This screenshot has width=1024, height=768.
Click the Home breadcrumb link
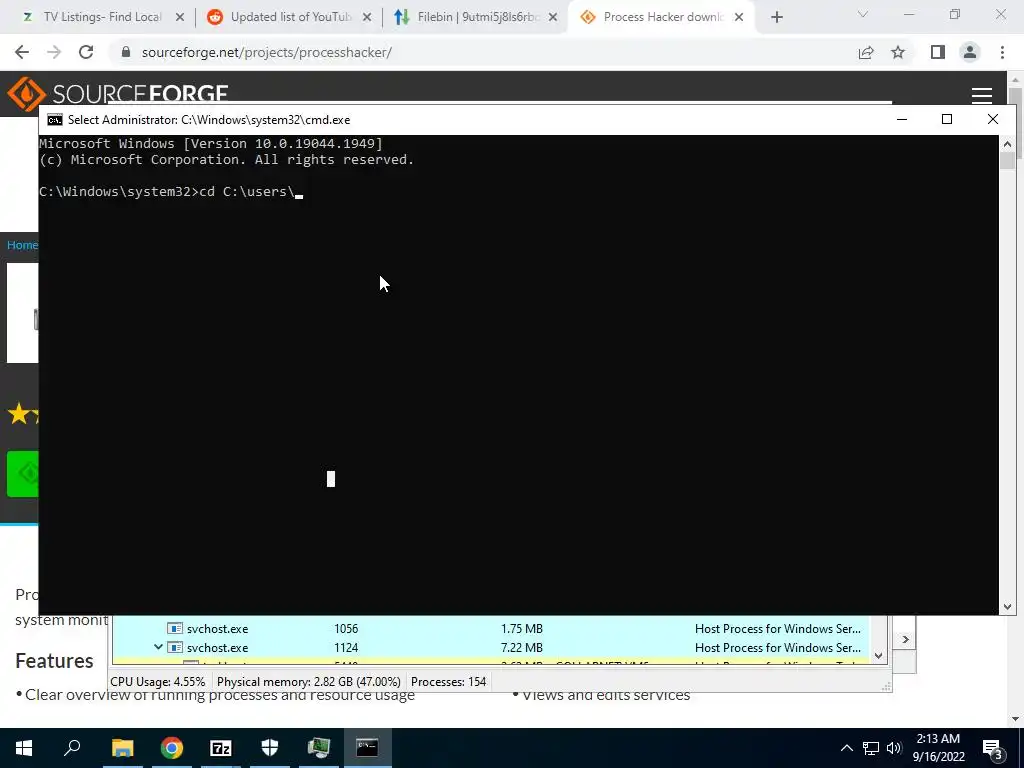click(22, 245)
